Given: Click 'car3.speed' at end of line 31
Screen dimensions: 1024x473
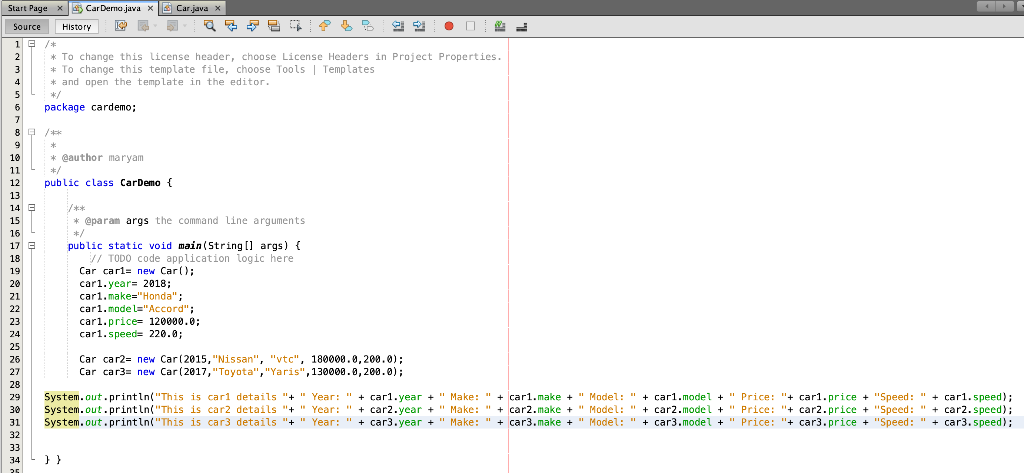Looking at the screenshot, I should coord(972,423).
